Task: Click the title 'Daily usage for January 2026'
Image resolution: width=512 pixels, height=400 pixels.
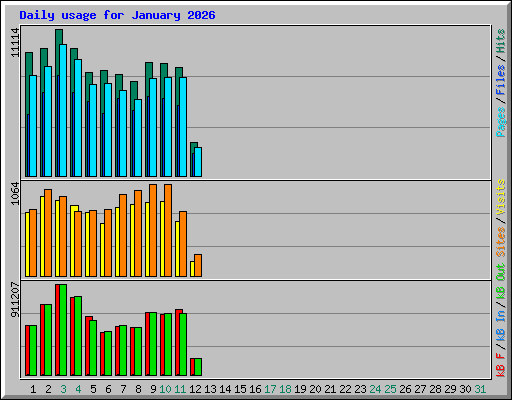Action: 117,15
